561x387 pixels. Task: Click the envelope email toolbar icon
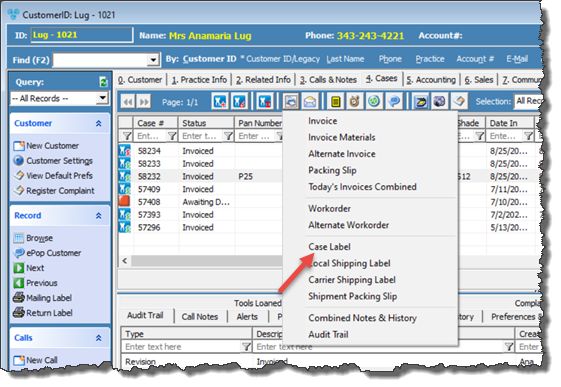[x=310, y=102]
